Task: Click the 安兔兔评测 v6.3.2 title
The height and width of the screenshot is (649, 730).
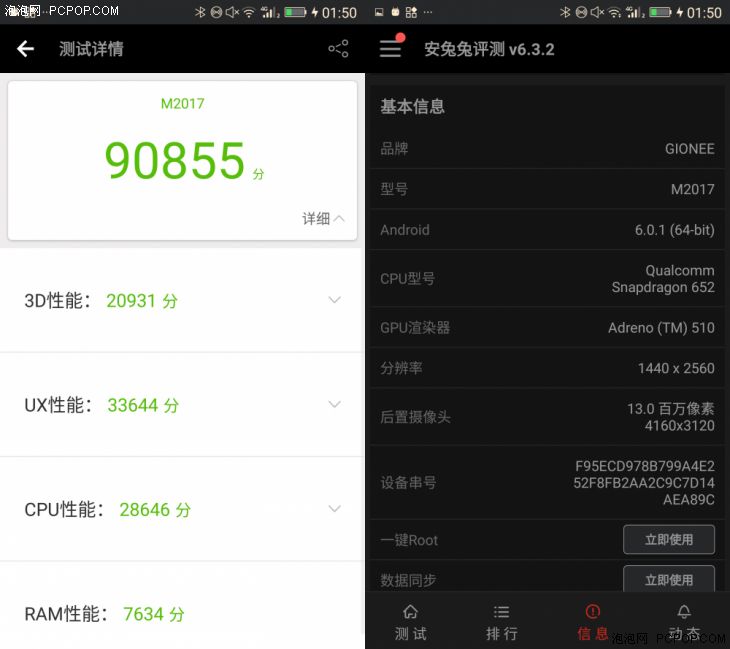Action: pyautogui.click(x=489, y=49)
